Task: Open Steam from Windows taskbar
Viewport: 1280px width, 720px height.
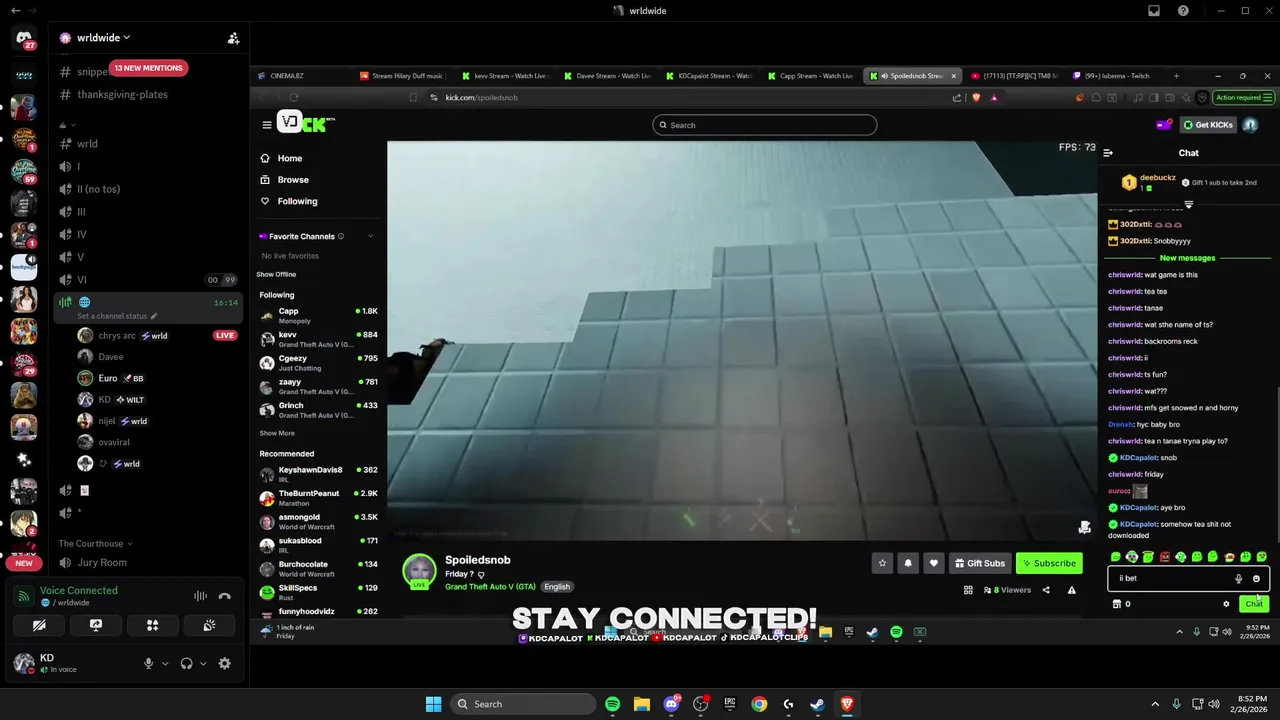Action: click(x=817, y=704)
